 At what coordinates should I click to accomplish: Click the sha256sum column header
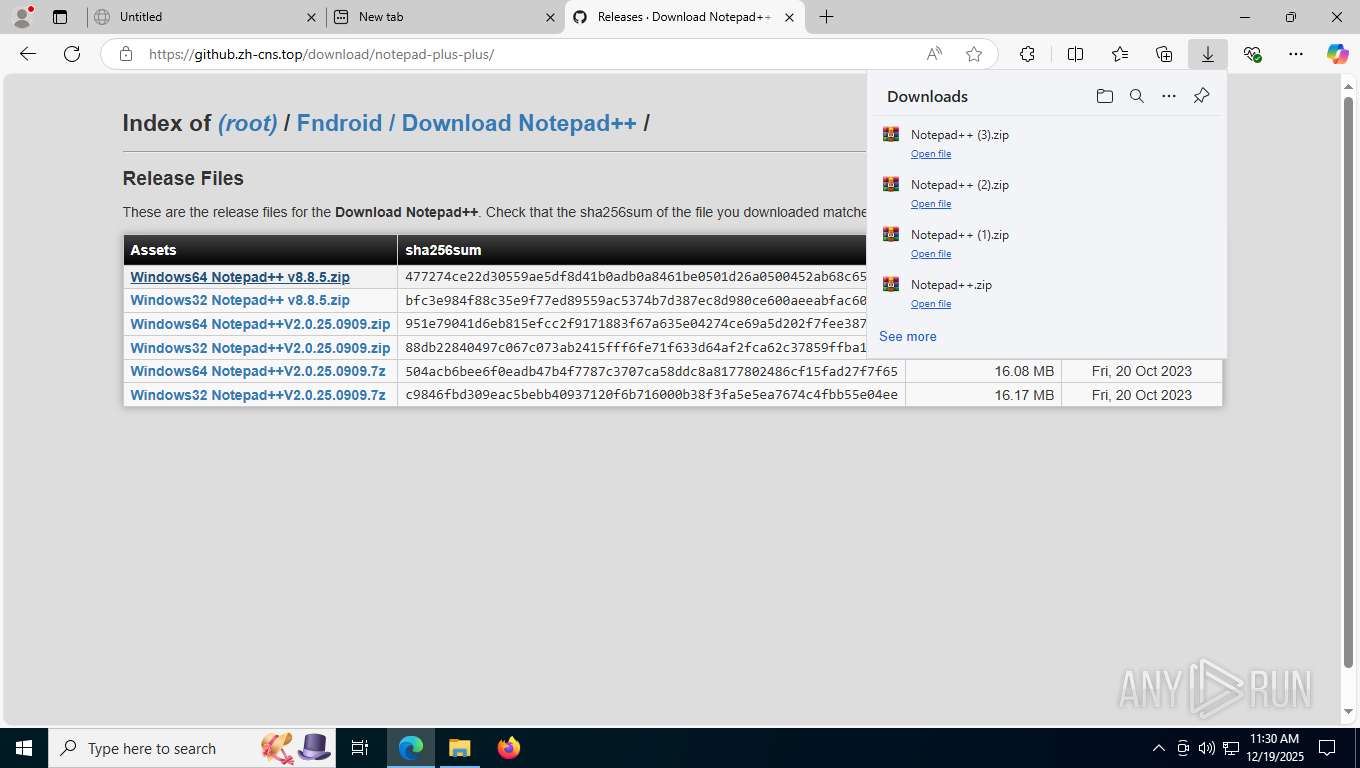point(632,250)
